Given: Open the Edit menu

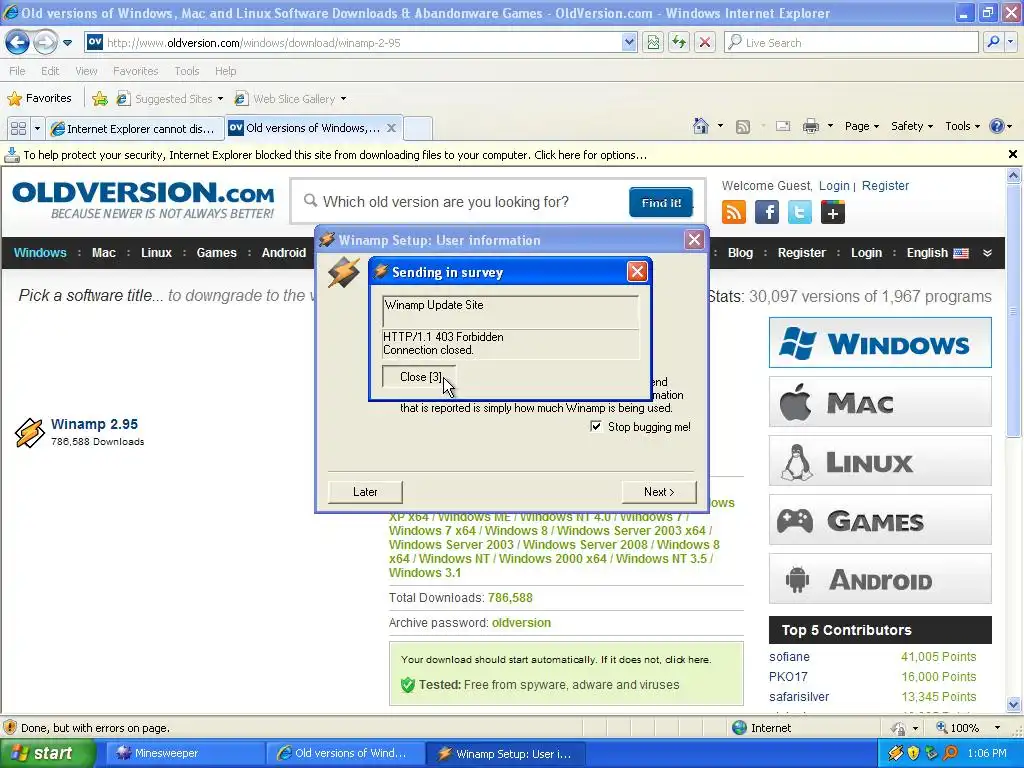Looking at the screenshot, I should coord(50,71).
